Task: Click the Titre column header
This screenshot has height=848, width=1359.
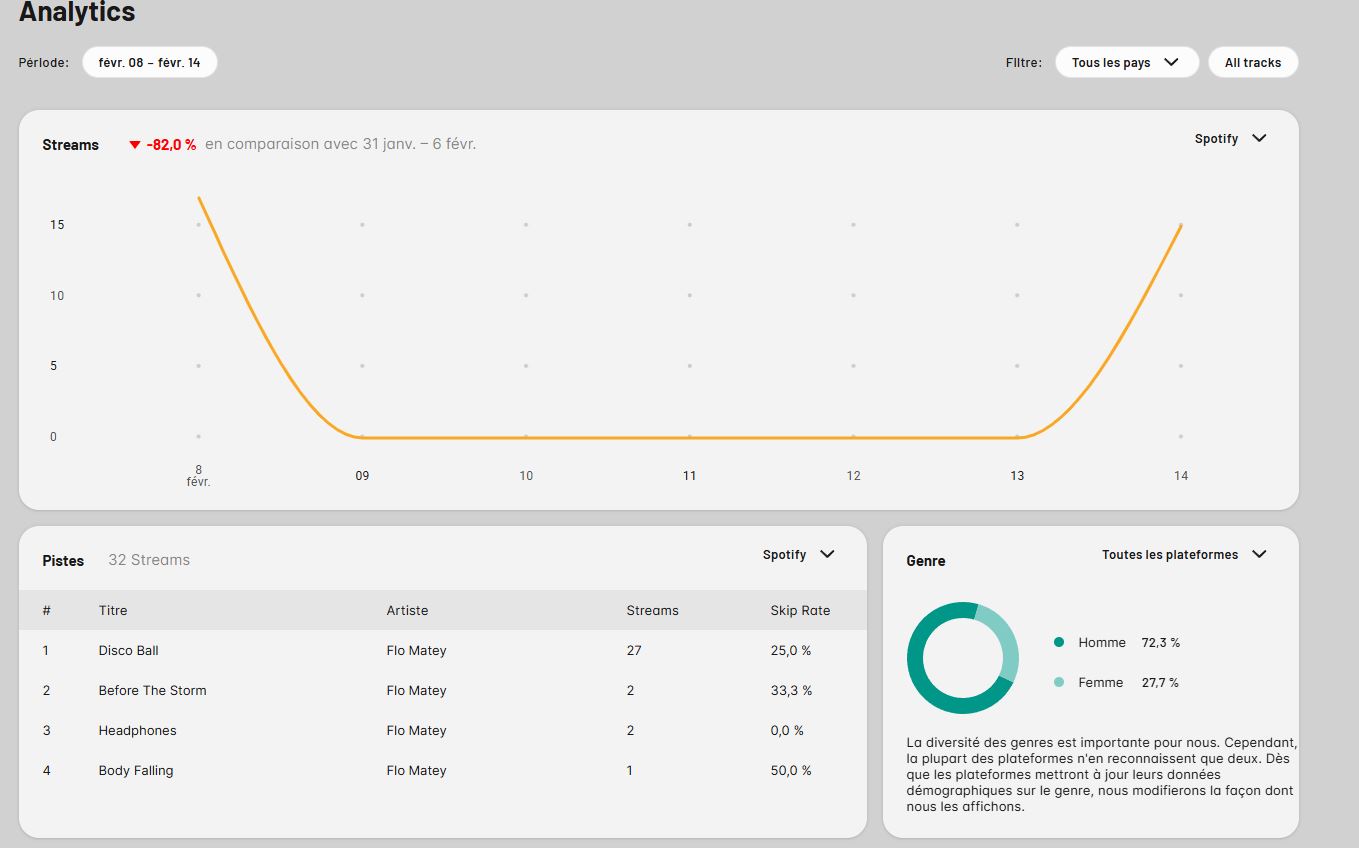Action: (113, 610)
